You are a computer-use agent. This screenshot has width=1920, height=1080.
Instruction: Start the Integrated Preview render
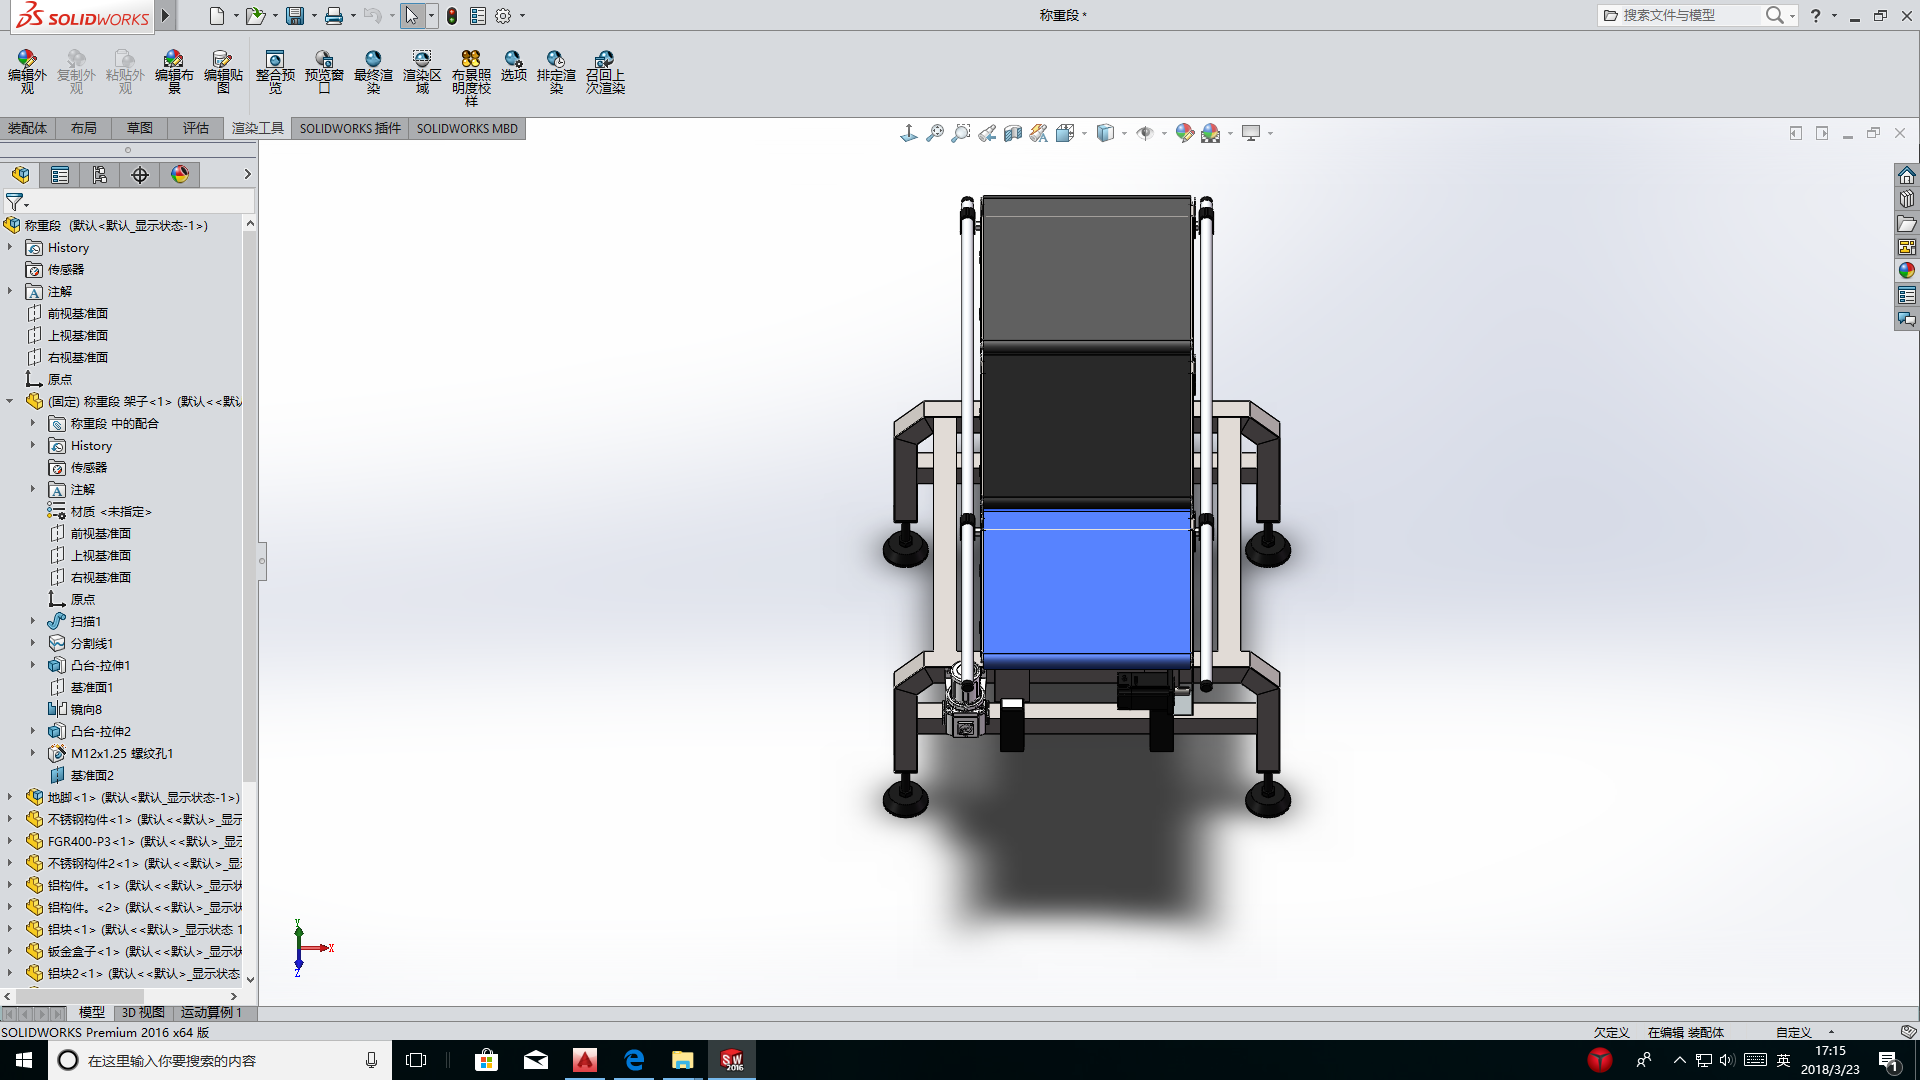pos(275,70)
